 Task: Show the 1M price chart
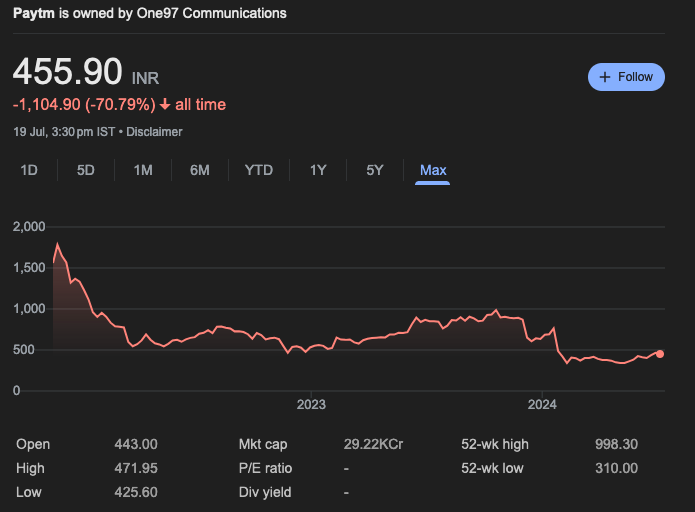click(143, 170)
